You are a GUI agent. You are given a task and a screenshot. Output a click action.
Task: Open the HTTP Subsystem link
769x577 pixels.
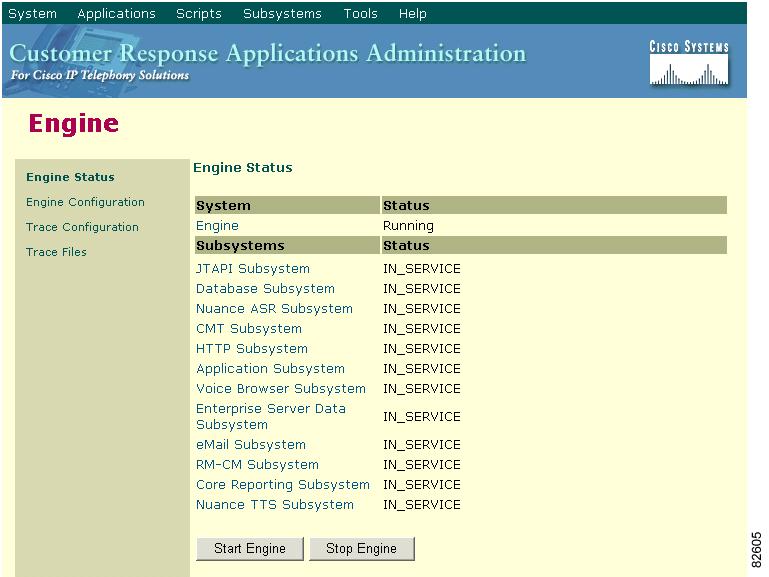[252, 349]
